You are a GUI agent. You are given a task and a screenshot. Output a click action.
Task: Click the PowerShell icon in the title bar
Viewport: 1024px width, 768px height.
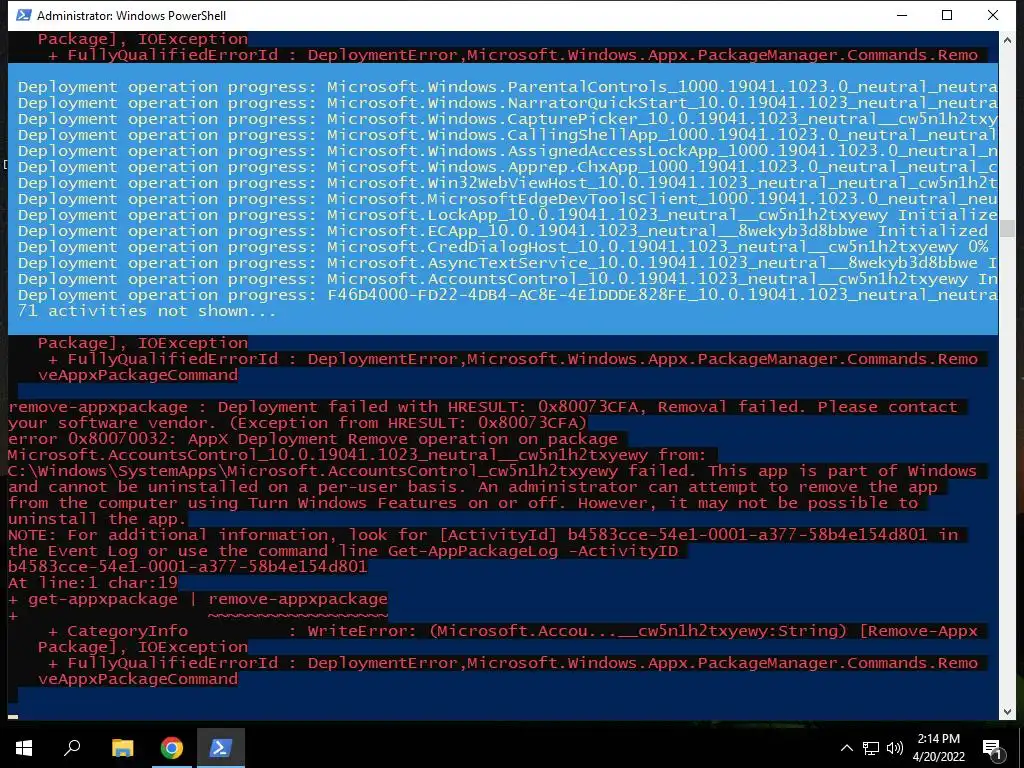[x=24, y=15]
